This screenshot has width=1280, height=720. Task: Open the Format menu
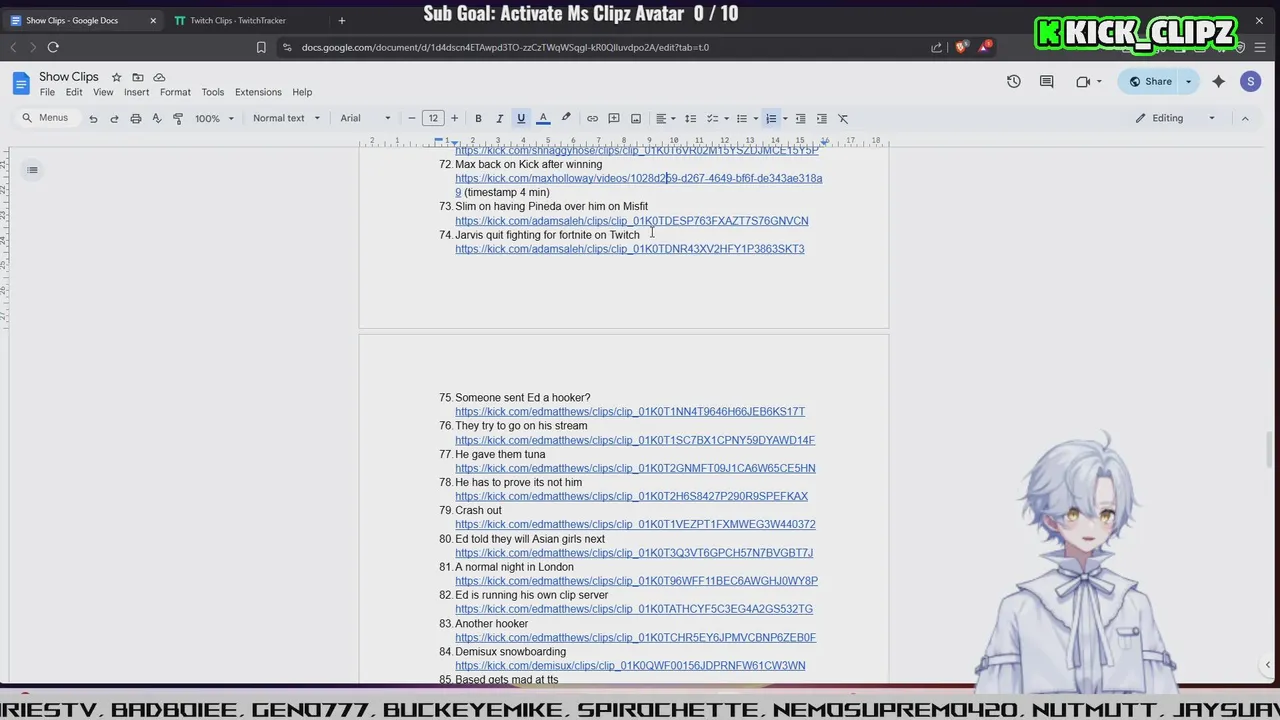(175, 92)
